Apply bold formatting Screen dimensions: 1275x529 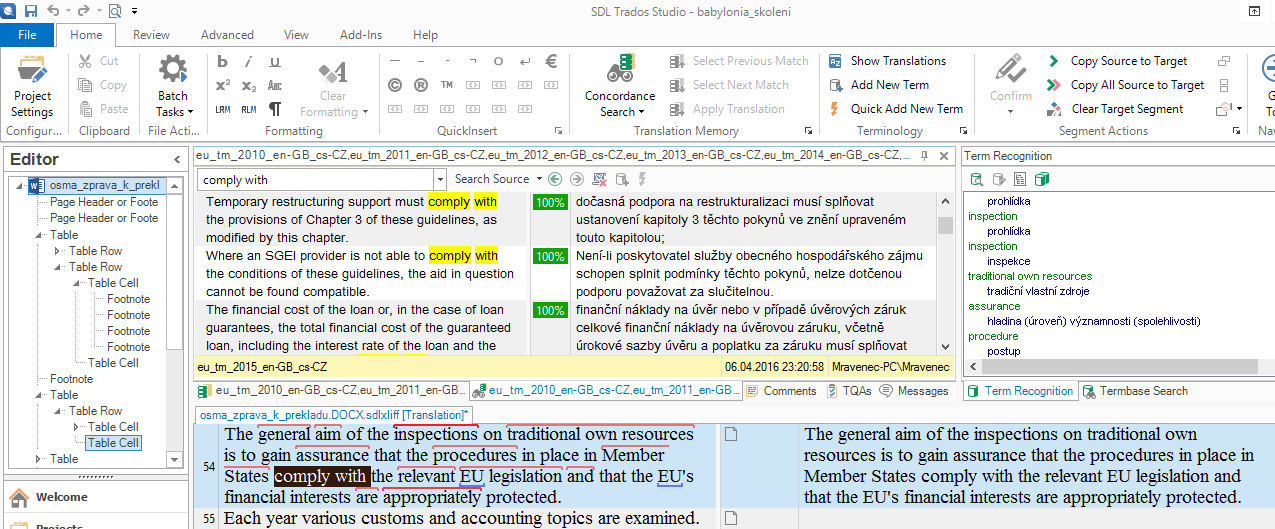[222, 62]
